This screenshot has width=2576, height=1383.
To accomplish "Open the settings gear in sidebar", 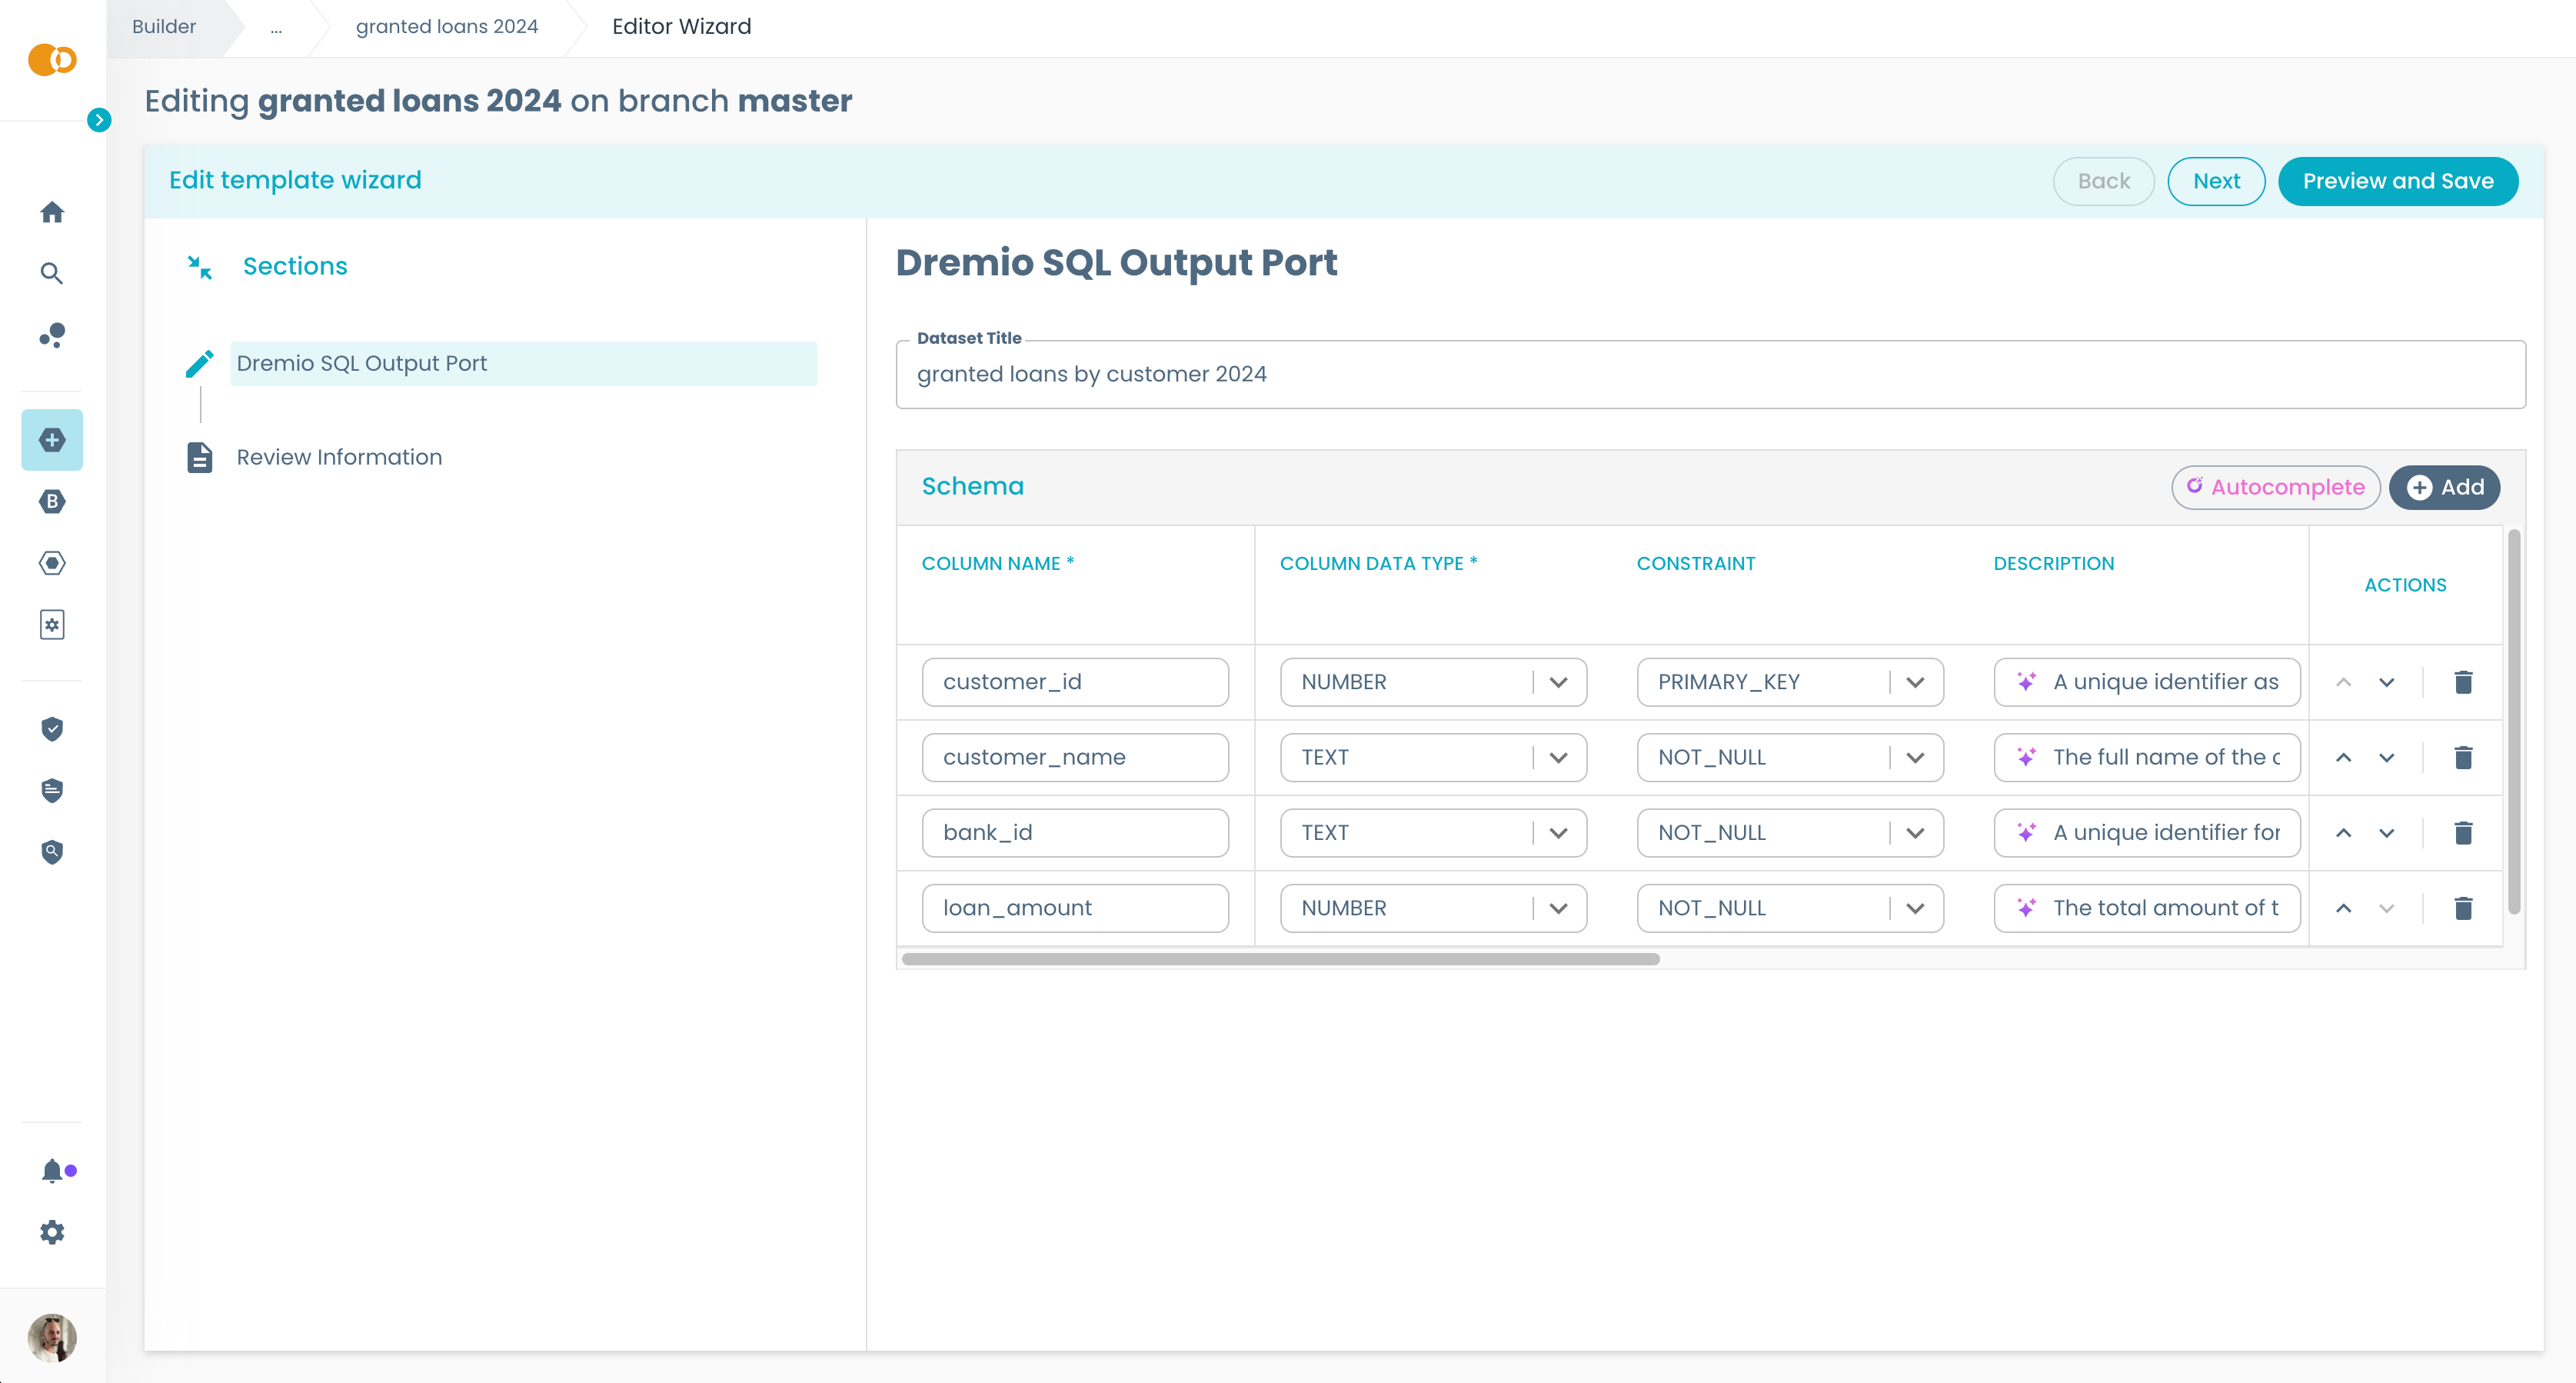I will click(52, 1232).
